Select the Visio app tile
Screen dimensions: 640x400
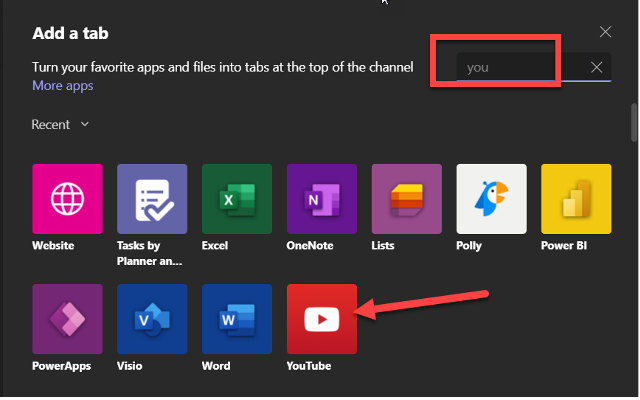tap(152, 319)
